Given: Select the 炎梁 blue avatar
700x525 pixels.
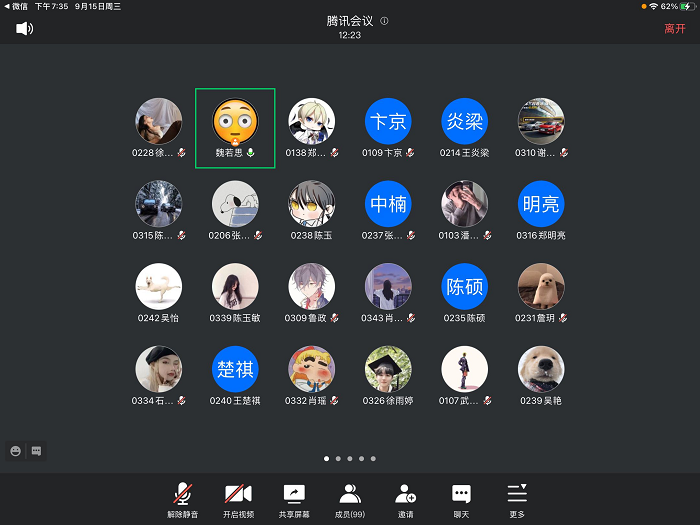Looking at the screenshot, I should click(465, 121).
